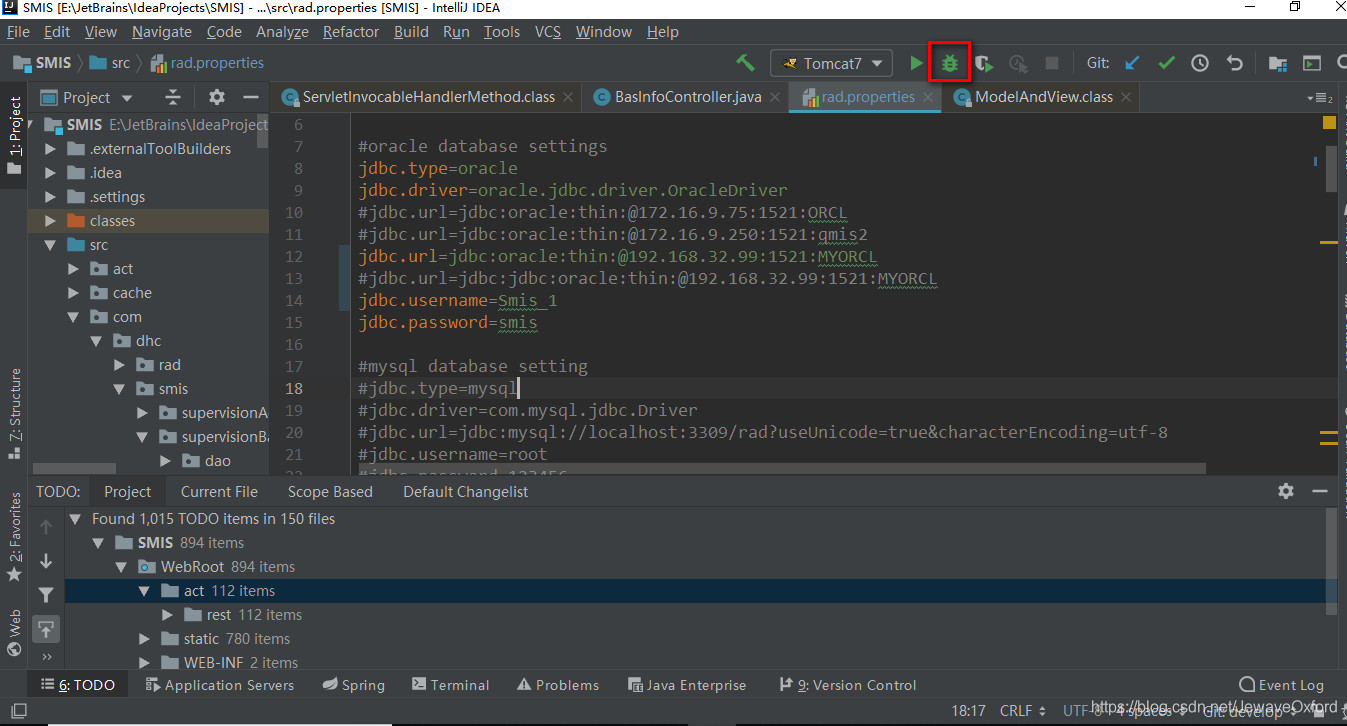Click the editor horizontal scrollbar

(x=781, y=468)
